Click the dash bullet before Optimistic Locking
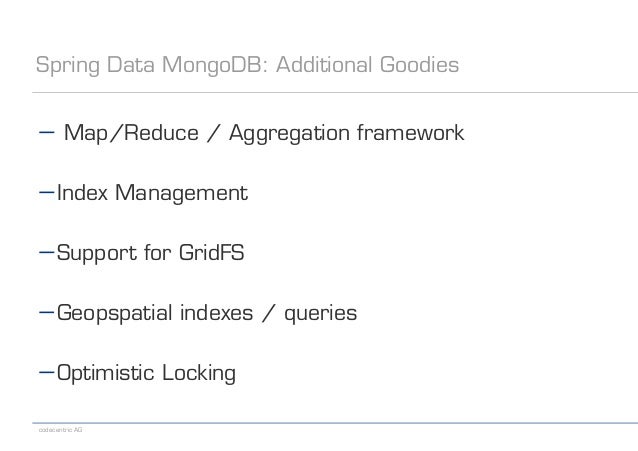 click(47, 372)
